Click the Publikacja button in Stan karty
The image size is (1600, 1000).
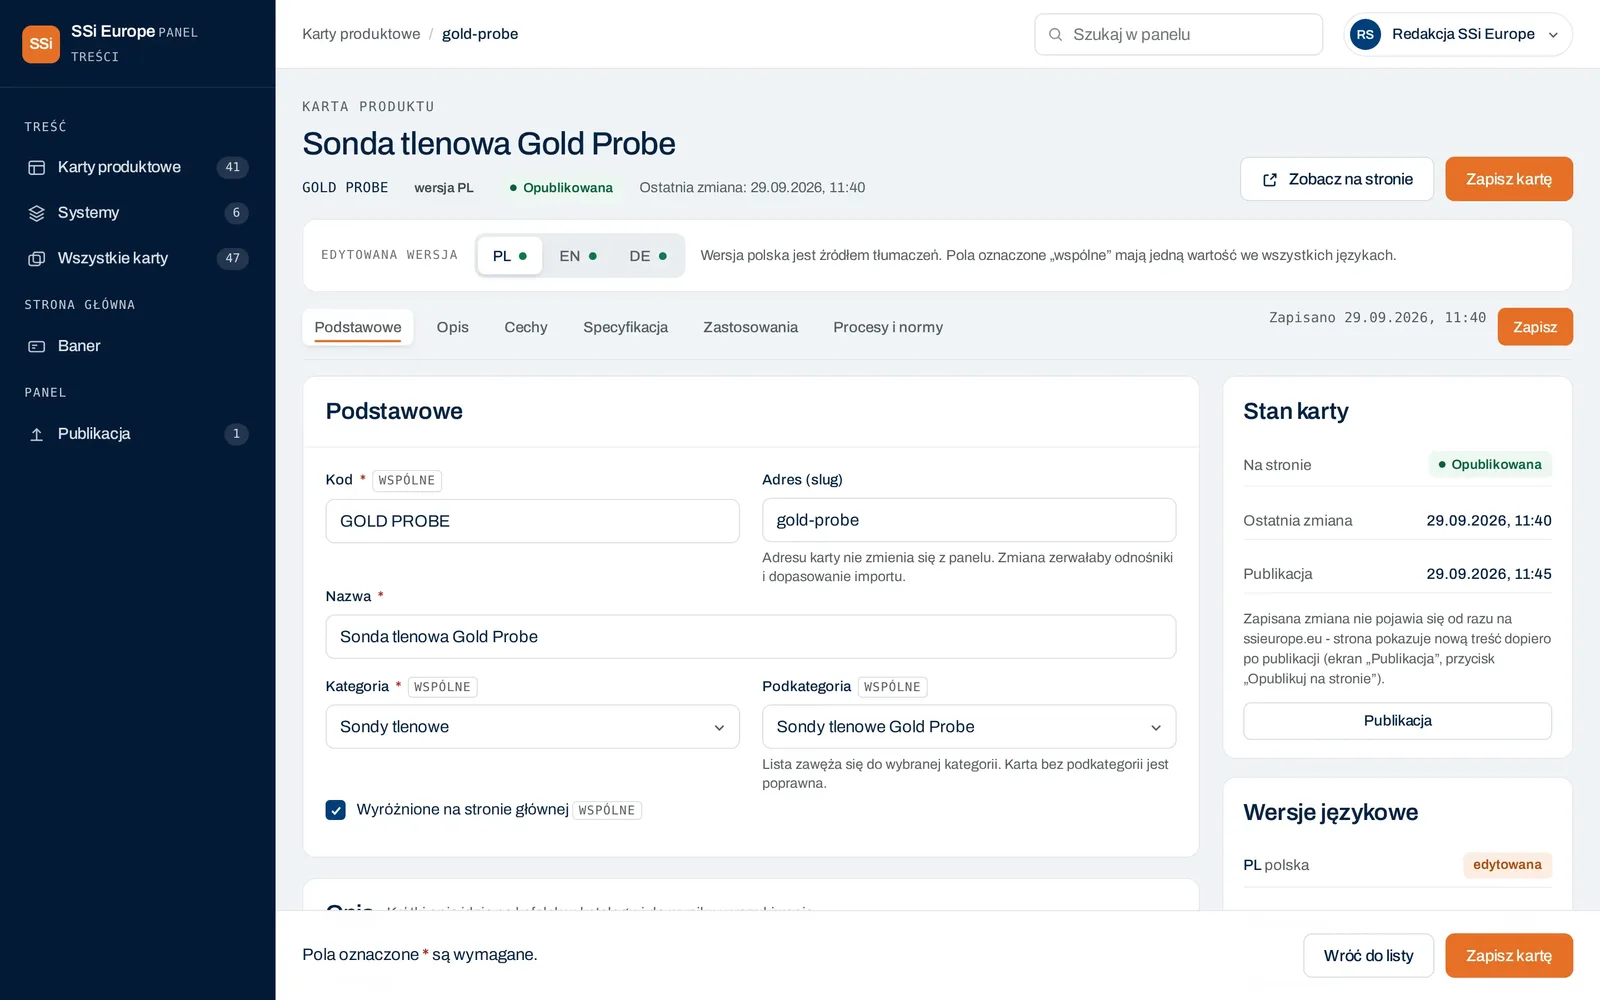[x=1397, y=721]
